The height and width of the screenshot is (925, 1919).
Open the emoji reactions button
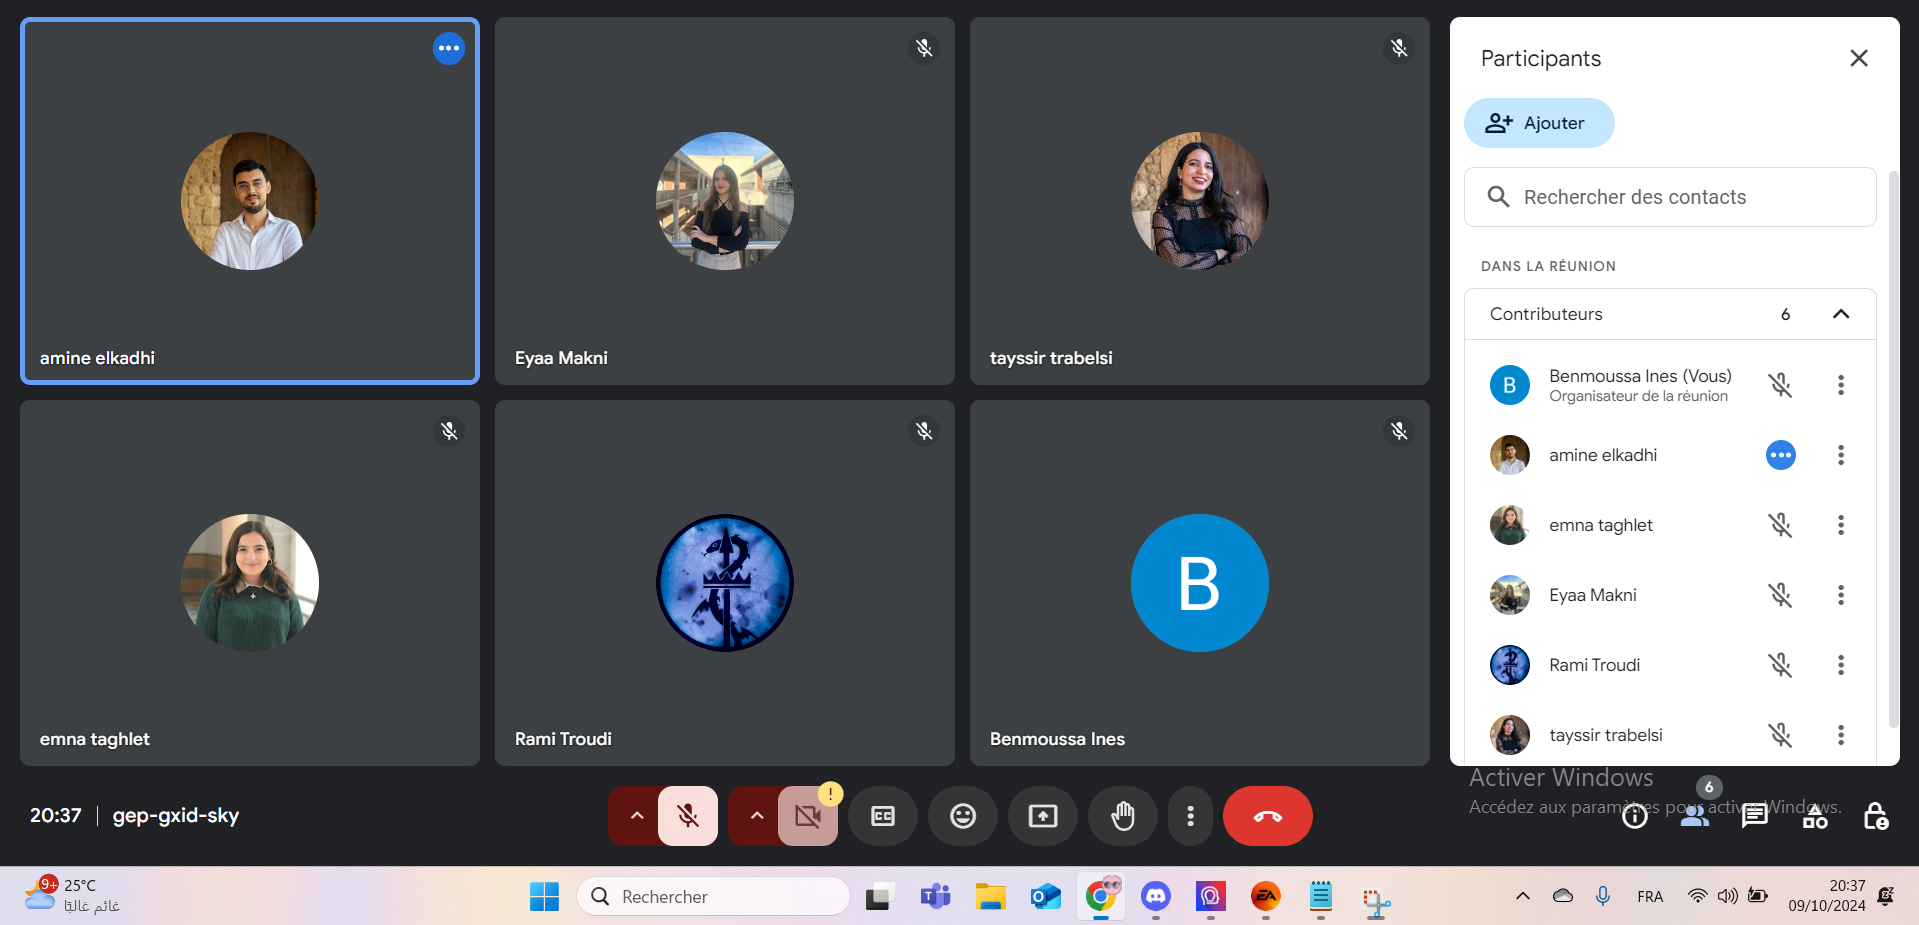tap(962, 816)
